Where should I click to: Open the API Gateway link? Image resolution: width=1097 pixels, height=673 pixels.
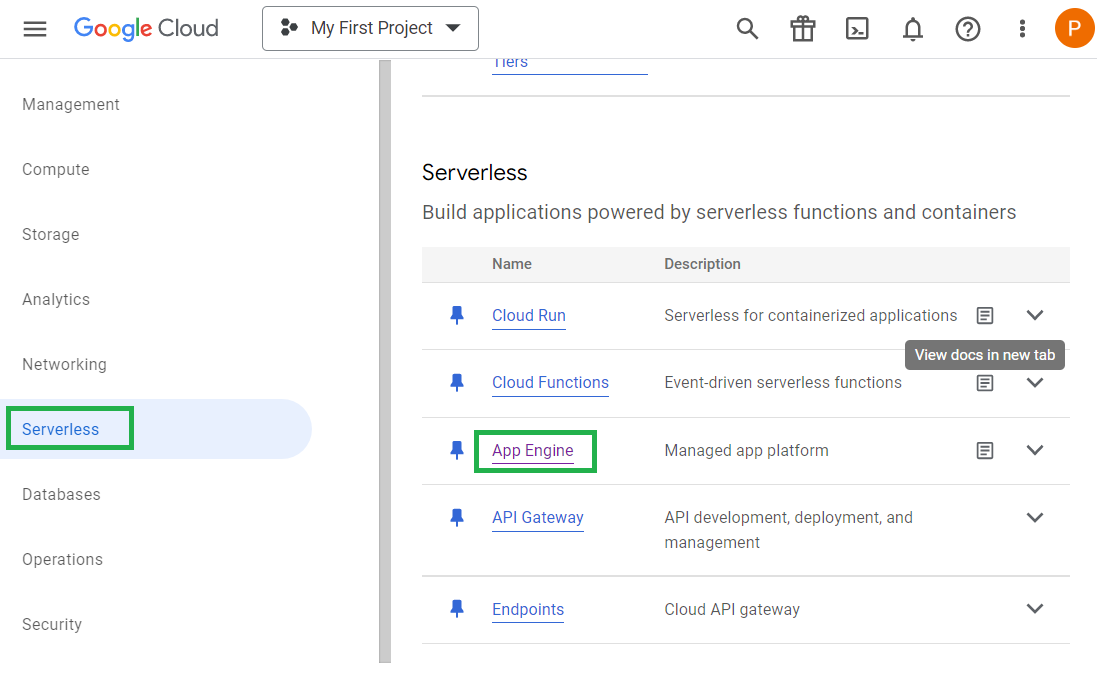coord(538,518)
